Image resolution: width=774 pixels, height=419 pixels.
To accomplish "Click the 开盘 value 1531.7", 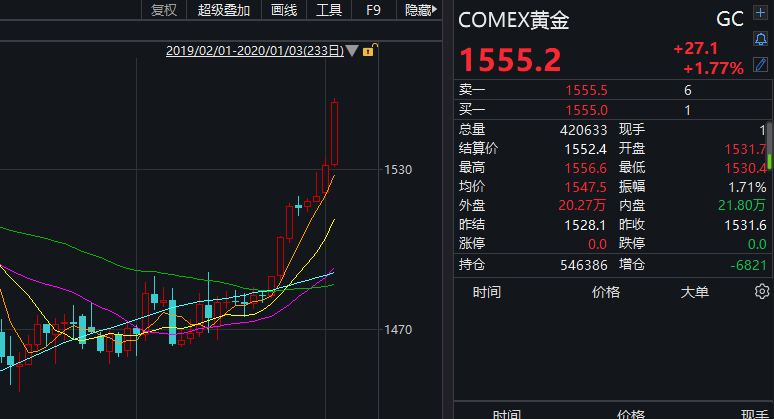I will [x=745, y=149].
